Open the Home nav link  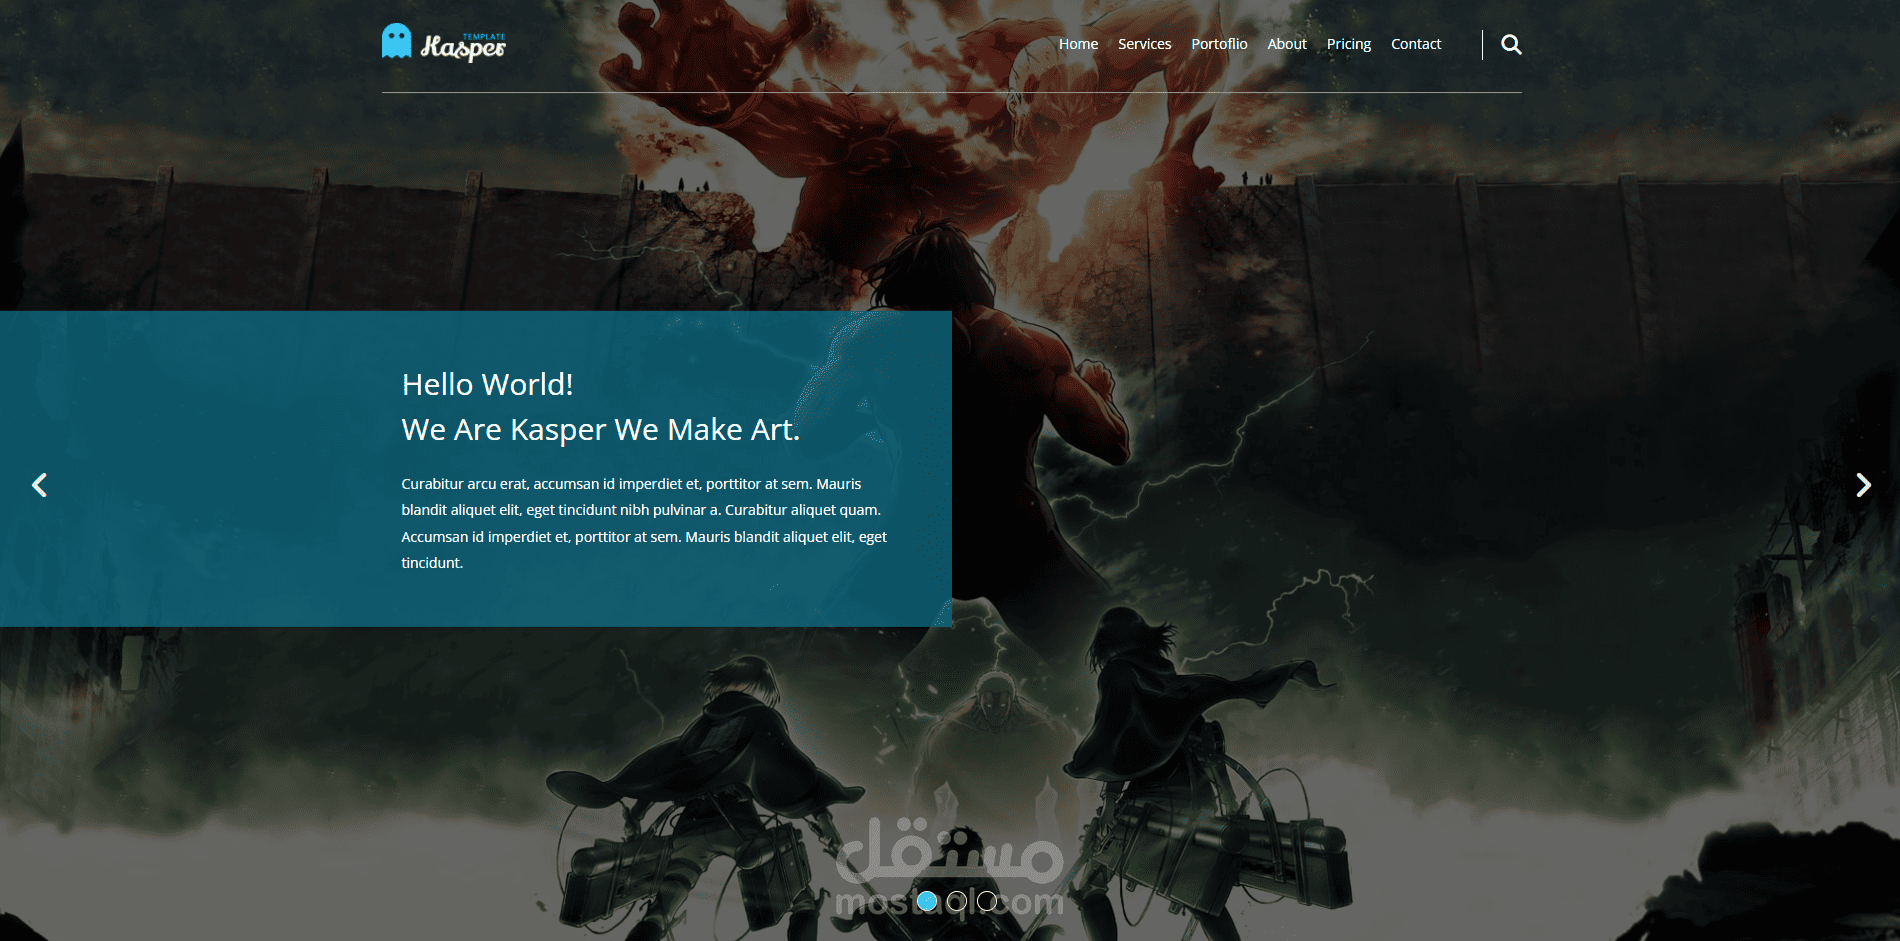click(1078, 44)
